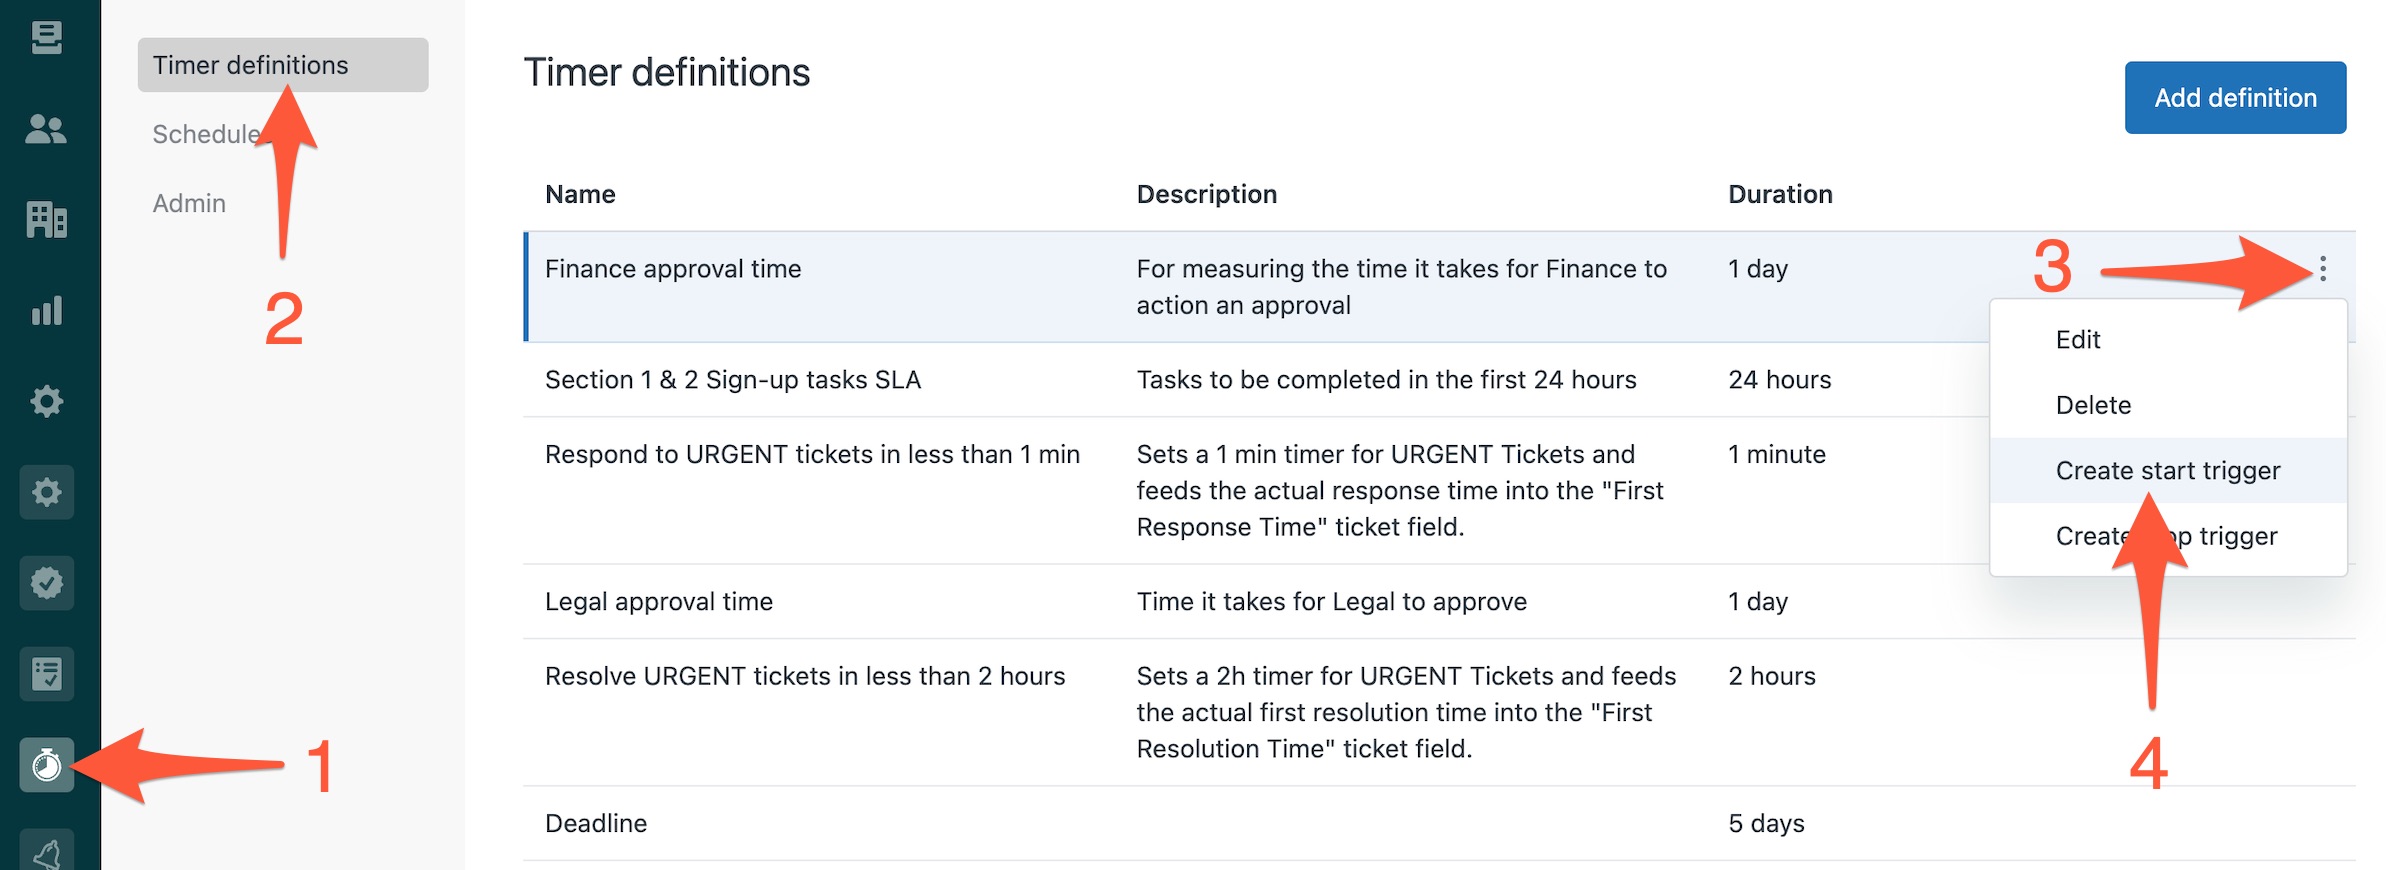Open the Admin gear icon
Screen dimensions: 2386x870
coord(46,401)
